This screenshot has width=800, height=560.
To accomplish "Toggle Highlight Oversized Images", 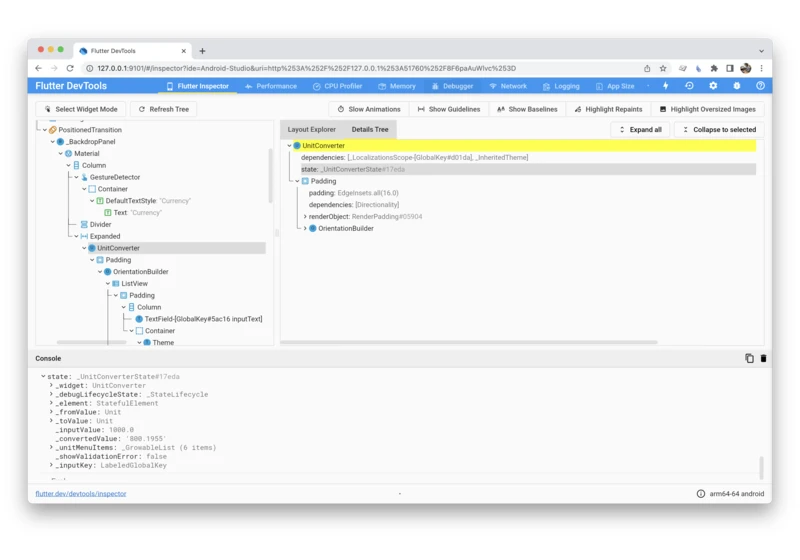I will [x=708, y=109].
